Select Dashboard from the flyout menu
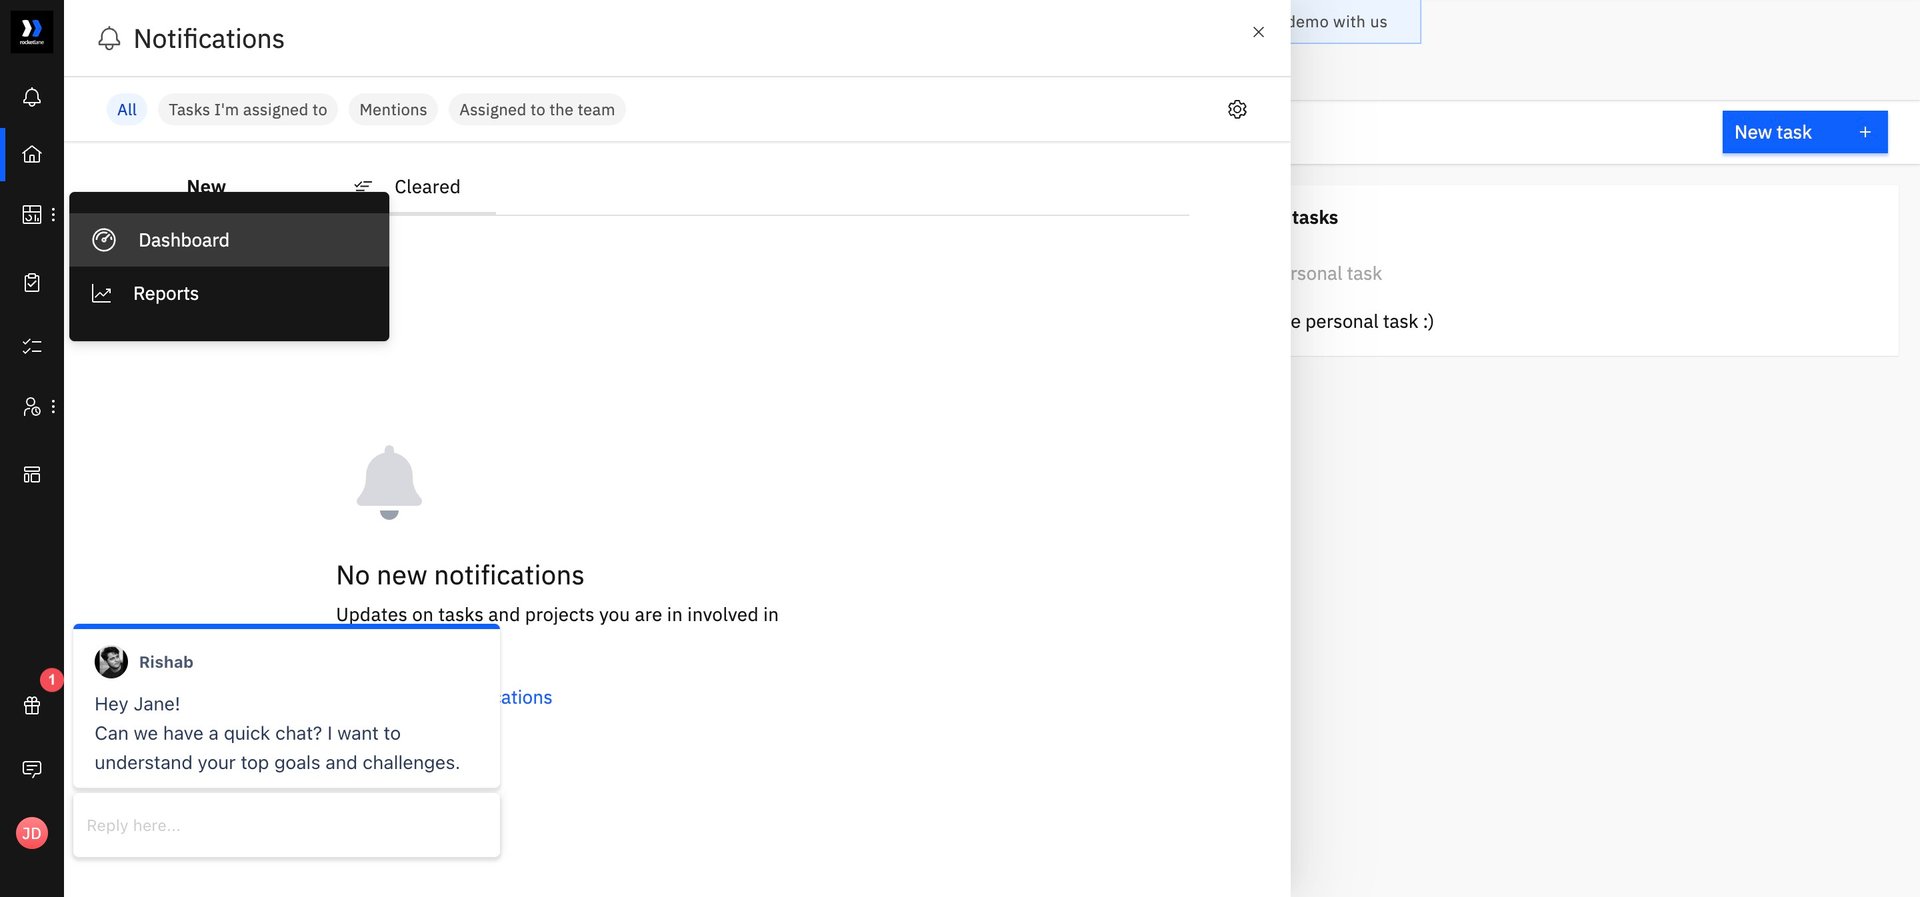 pyautogui.click(x=184, y=240)
